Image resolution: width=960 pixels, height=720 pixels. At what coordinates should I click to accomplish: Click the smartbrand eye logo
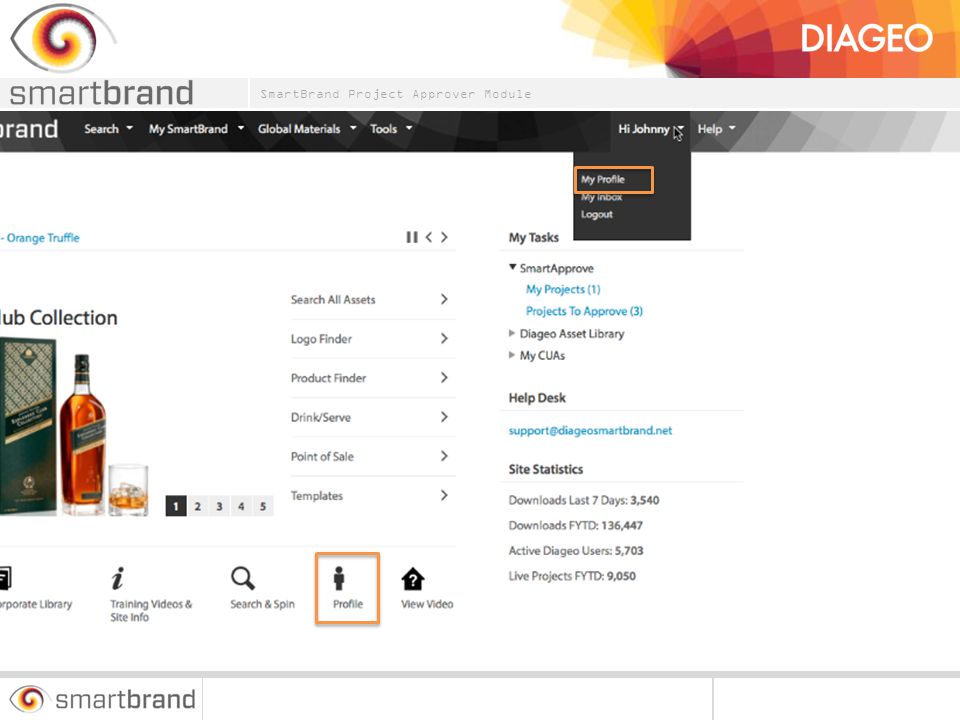63,38
